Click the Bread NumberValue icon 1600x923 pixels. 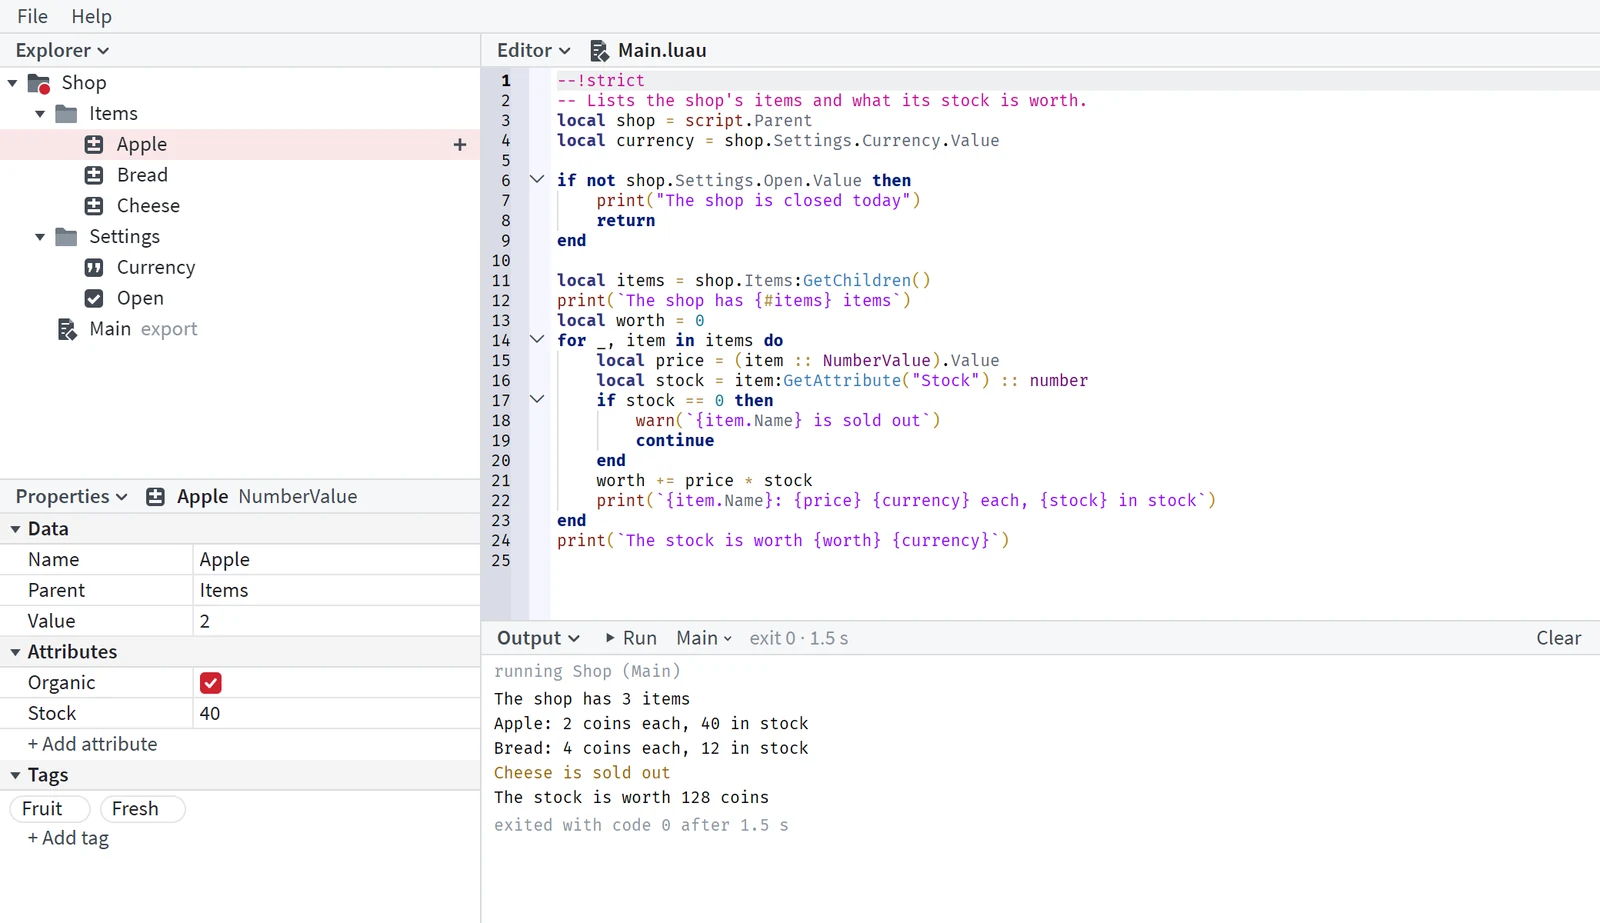tap(94, 175)
